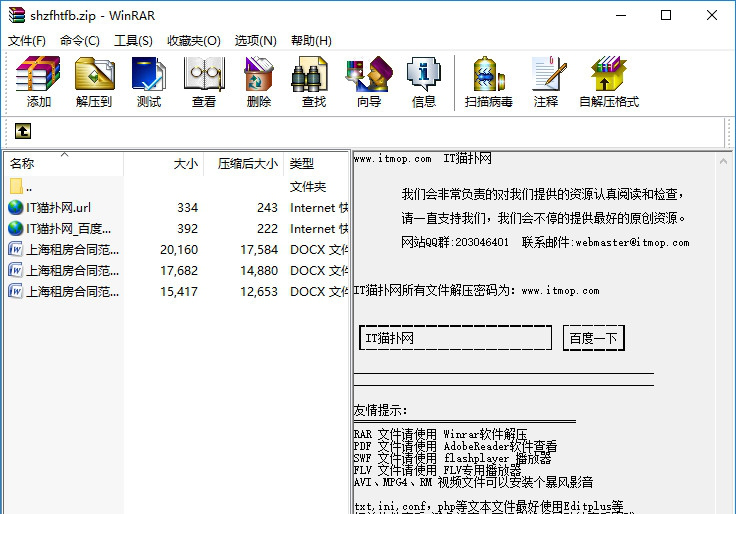Select the IT猫扑网_百度... file name
736x534 pixels.
(x=69, y=229)
